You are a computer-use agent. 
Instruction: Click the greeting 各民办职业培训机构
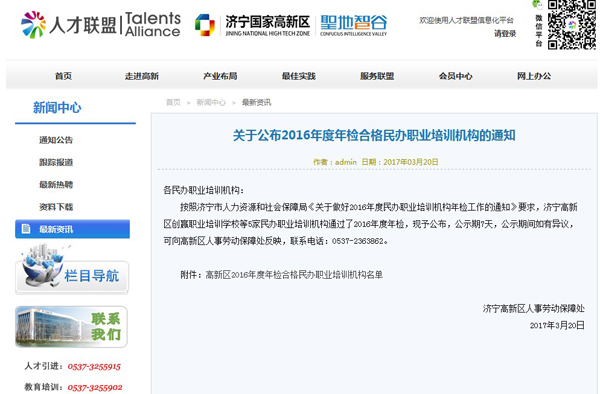point(203,190)
